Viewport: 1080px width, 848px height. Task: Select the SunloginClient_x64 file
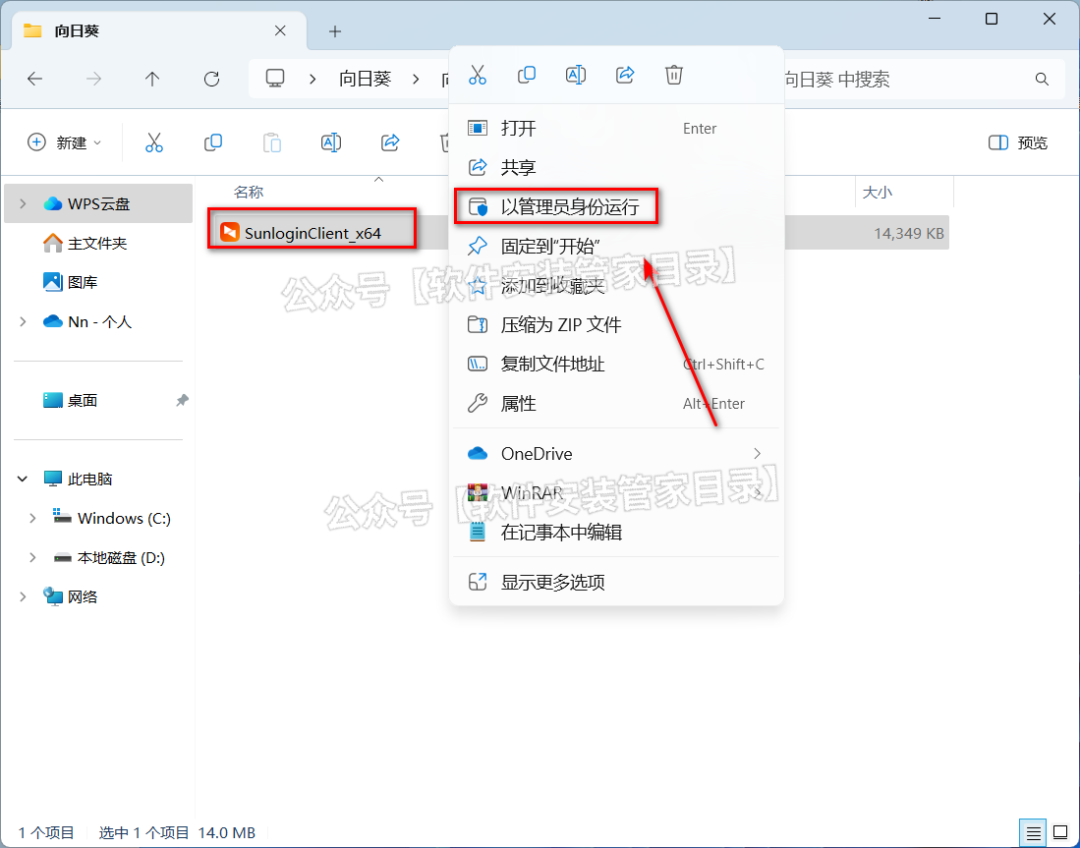point(313,233)
